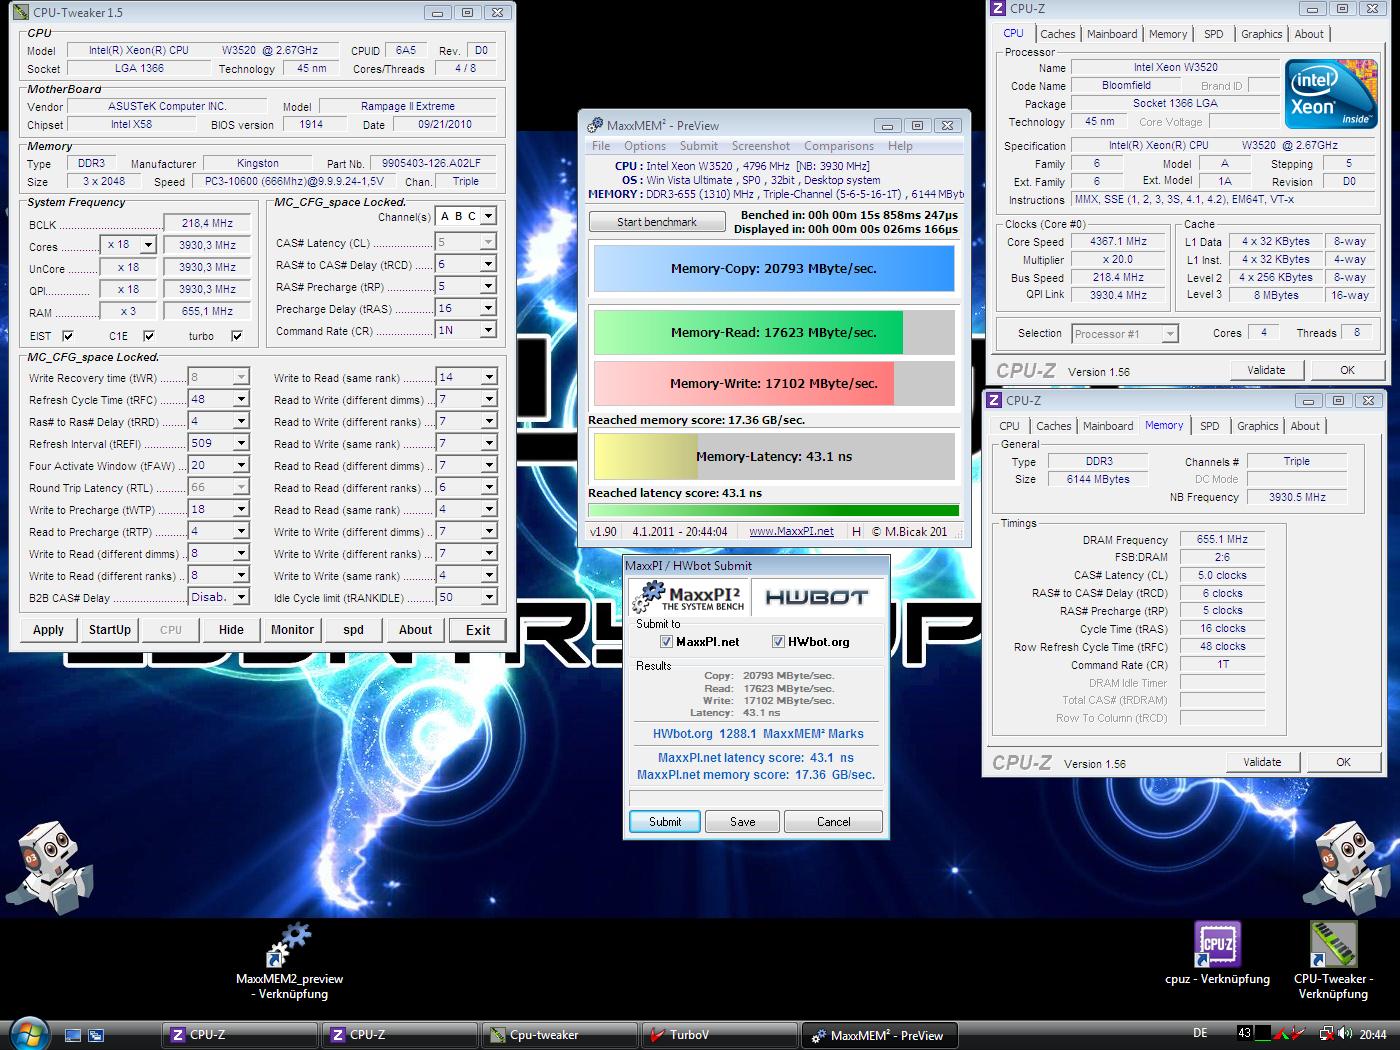Click the empty text field above Submit

click(x=755, y=797)
